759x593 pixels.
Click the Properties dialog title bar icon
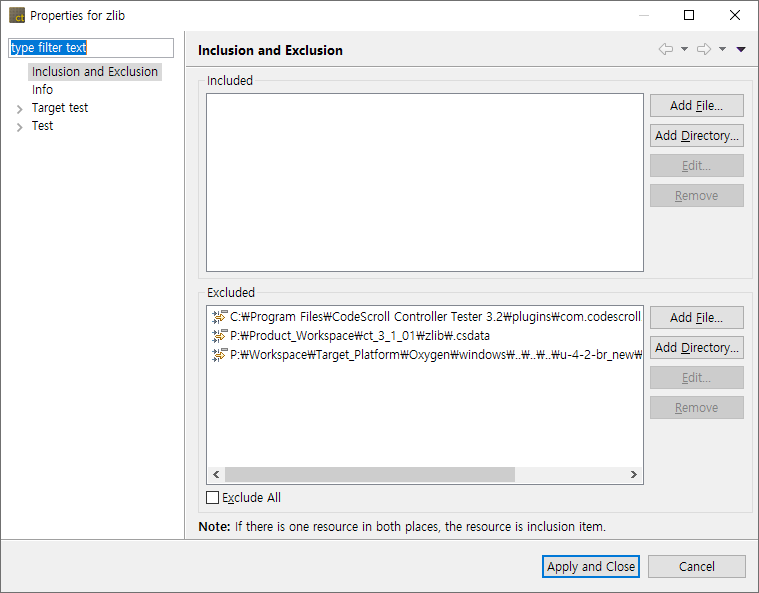pos(17,16)
